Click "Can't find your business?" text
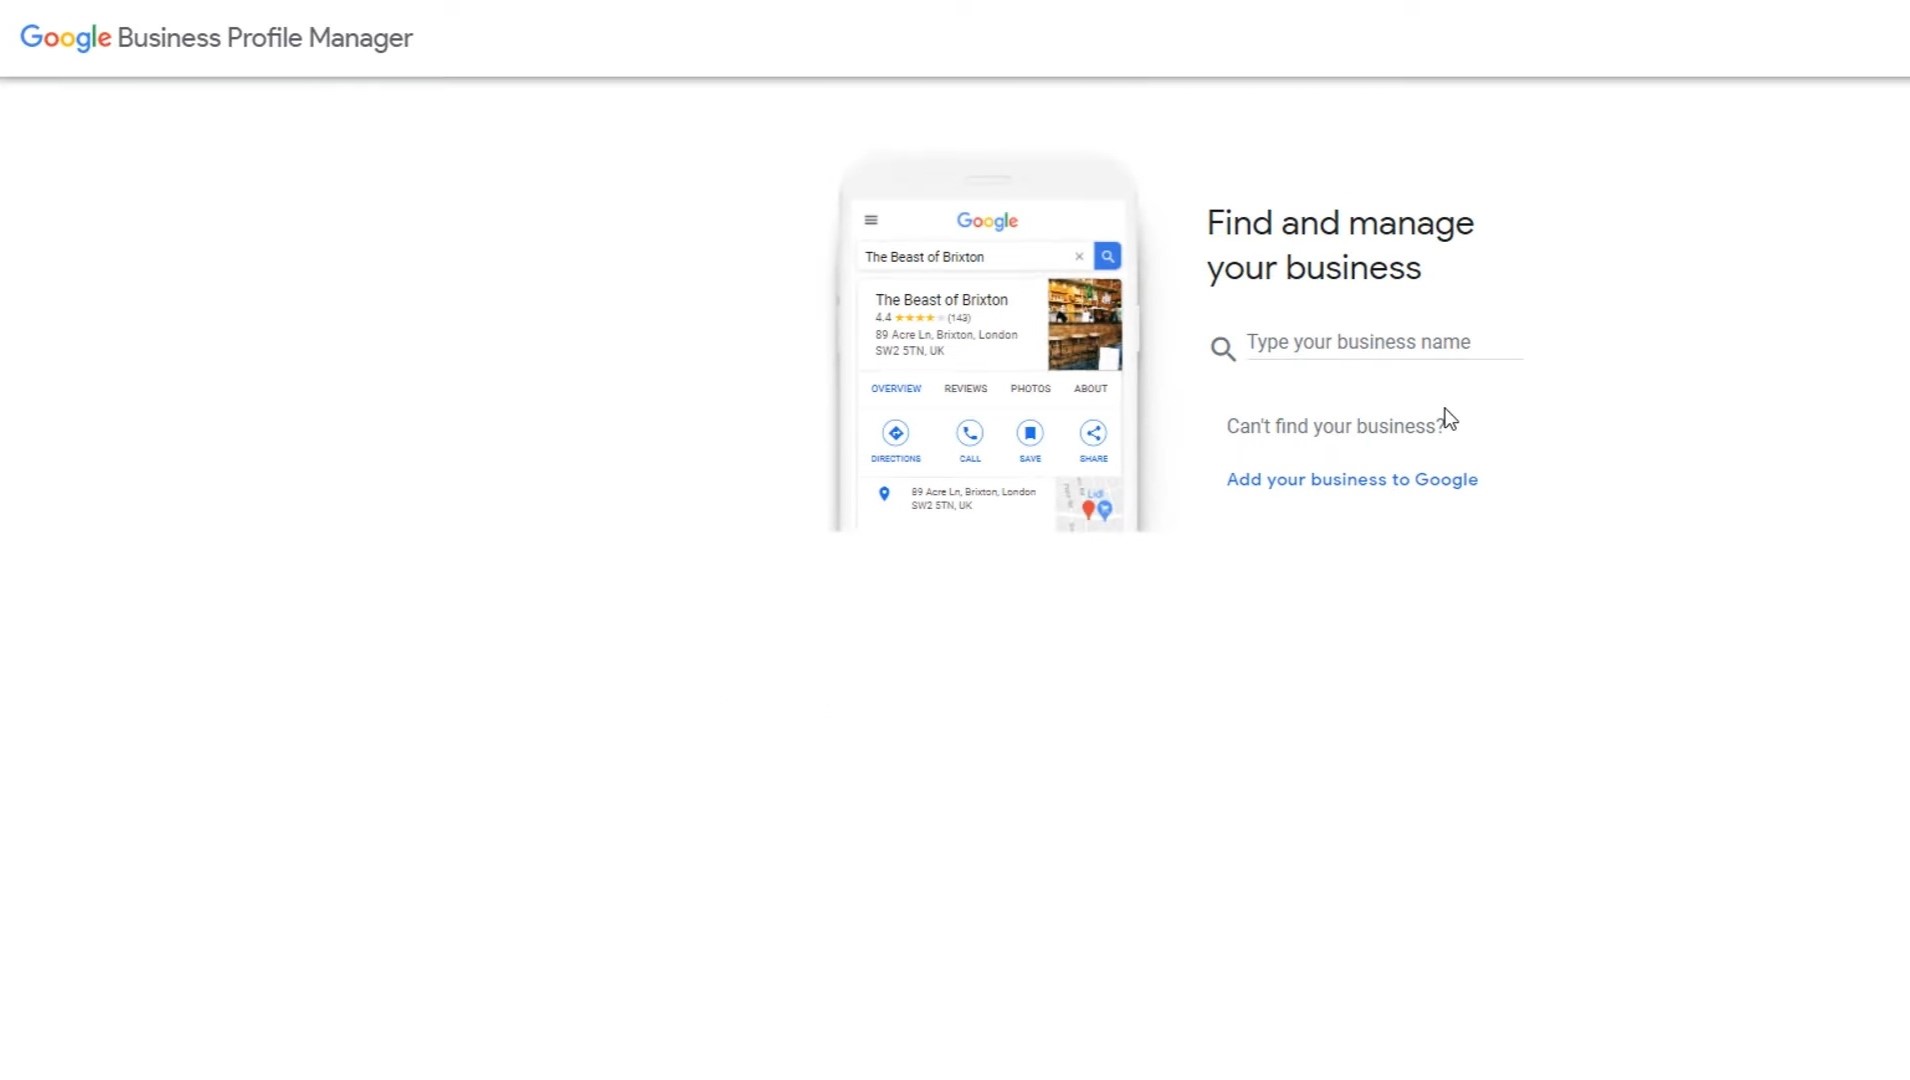 coord(1336,427)
